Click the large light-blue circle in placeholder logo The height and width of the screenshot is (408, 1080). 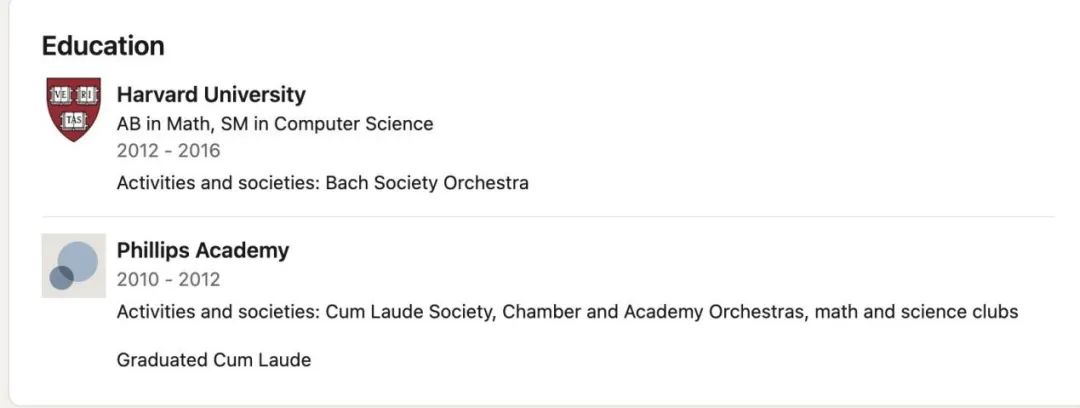tap(78, 262)
